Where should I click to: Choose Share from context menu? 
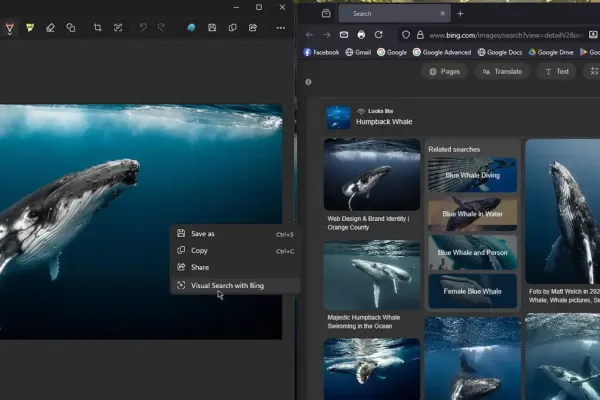[x=235, y=267]
